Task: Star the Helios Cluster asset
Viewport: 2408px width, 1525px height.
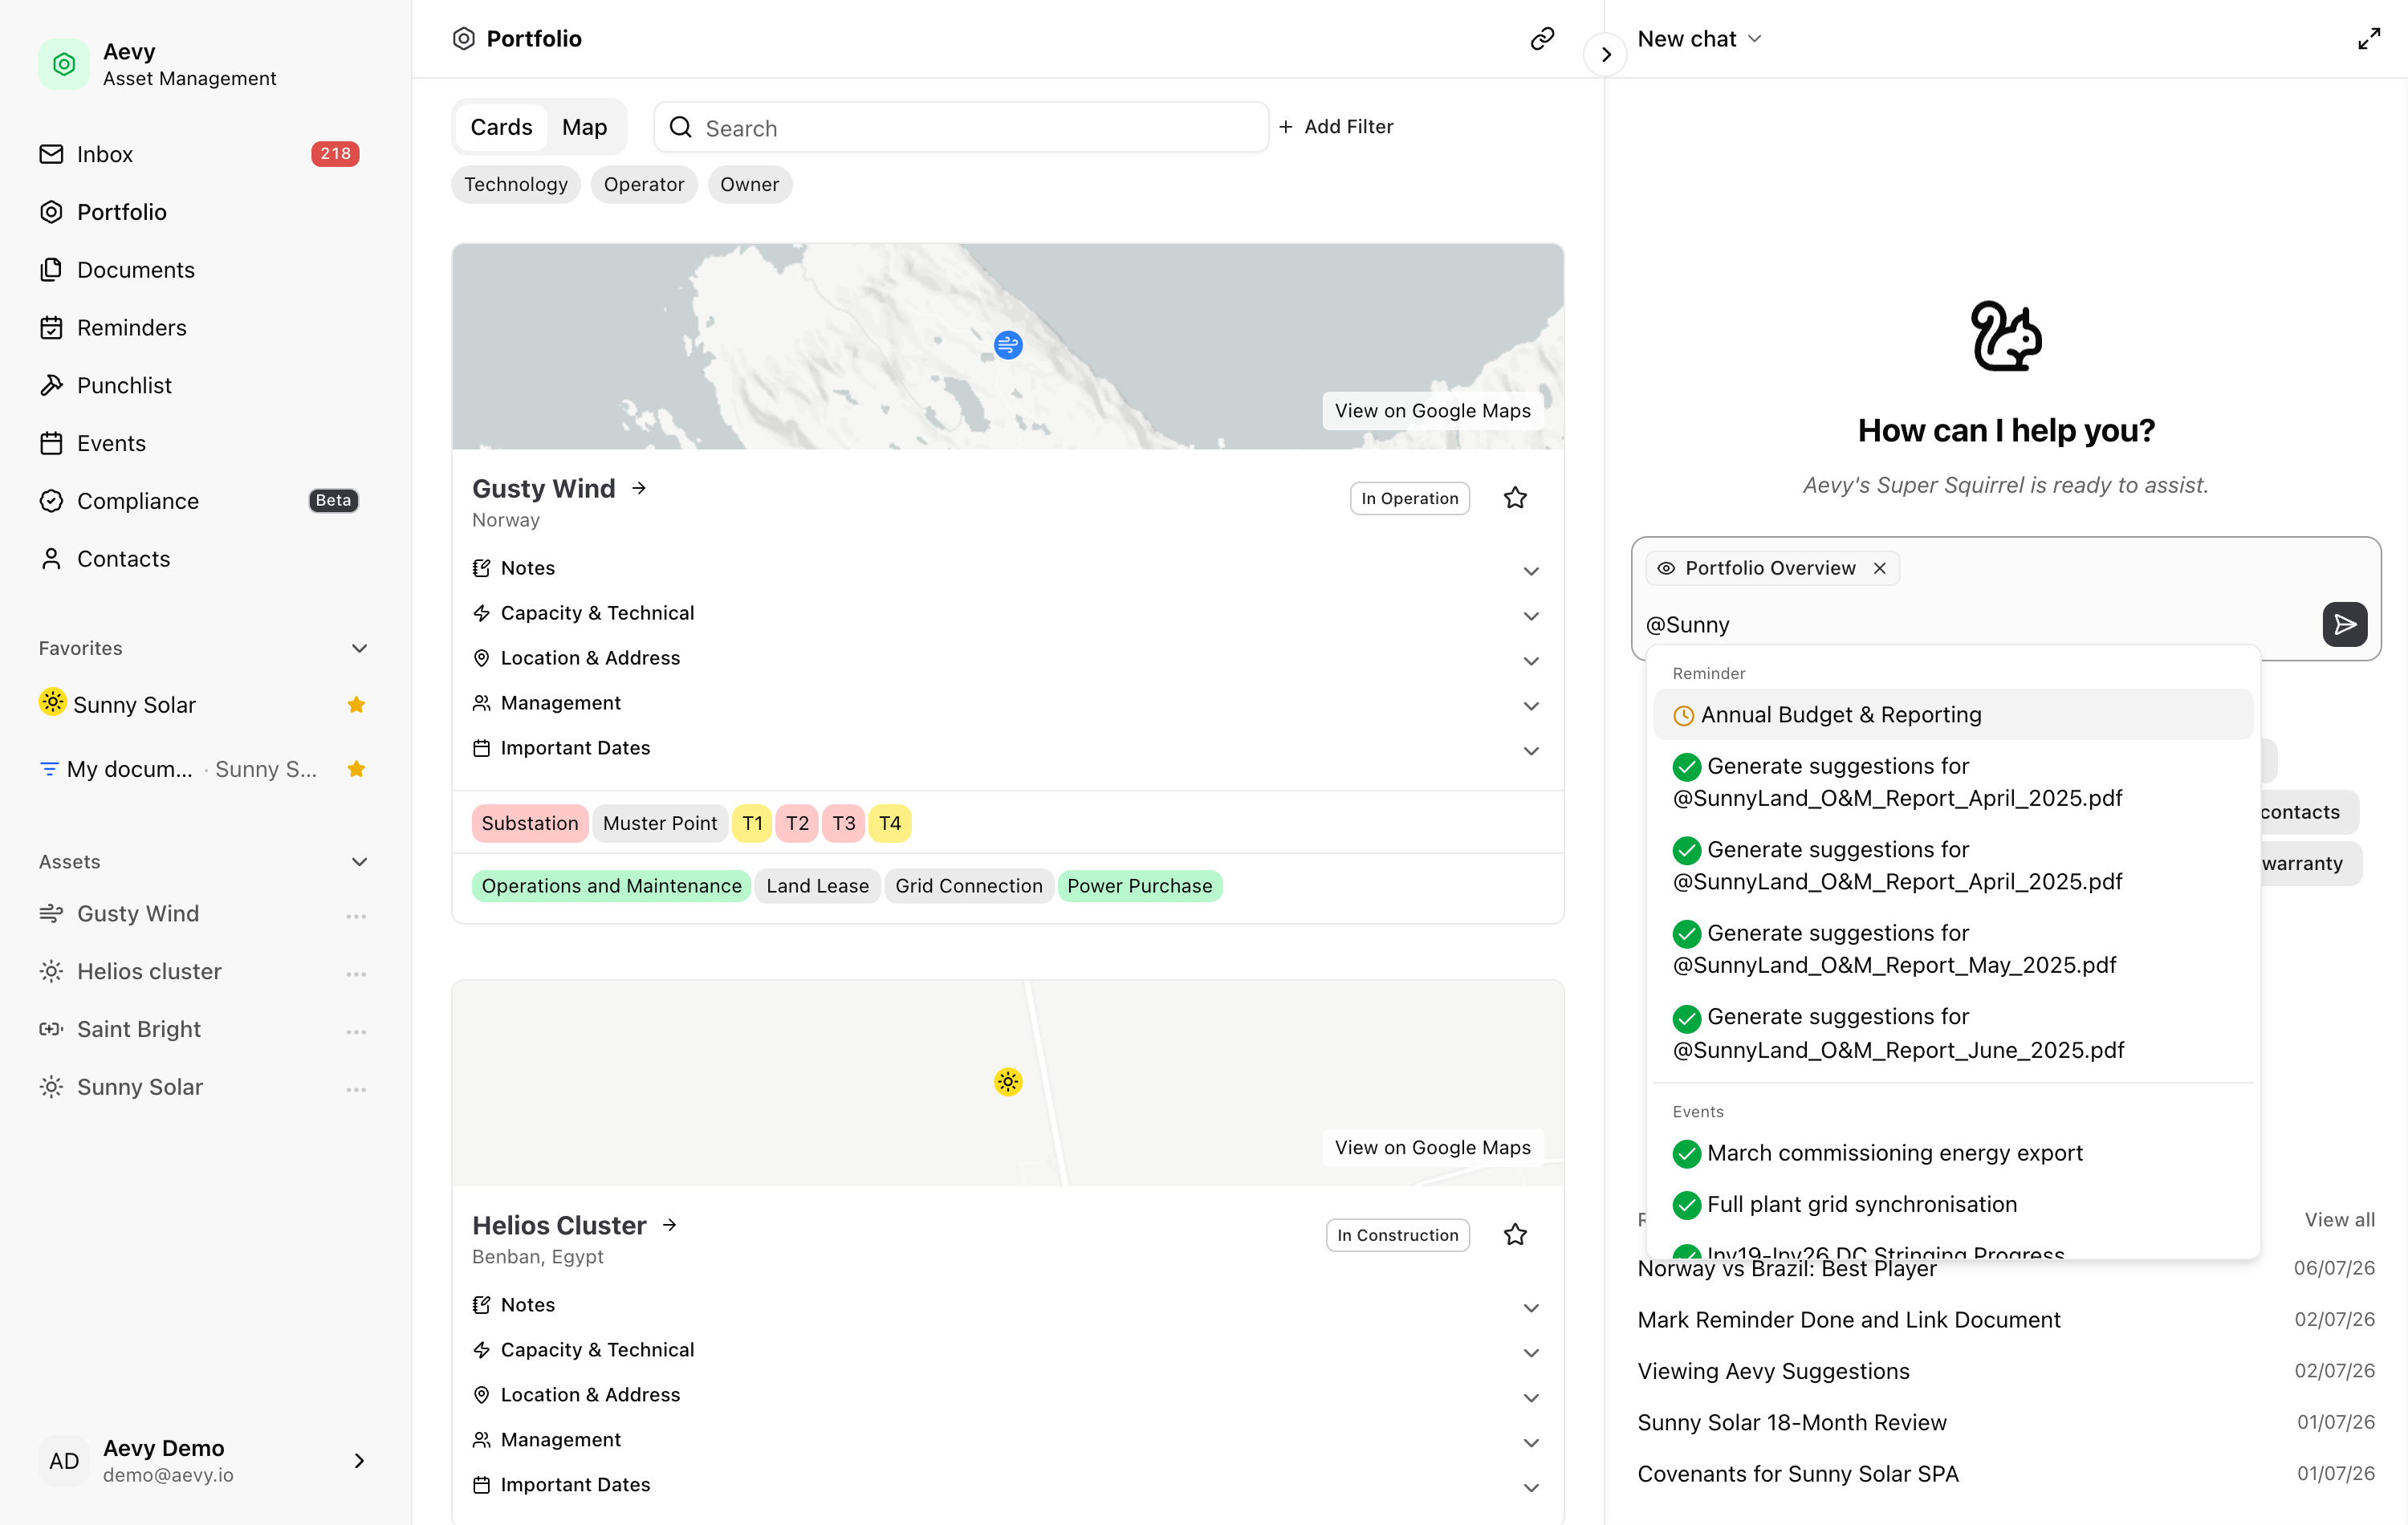Action: [1514, 1234]
